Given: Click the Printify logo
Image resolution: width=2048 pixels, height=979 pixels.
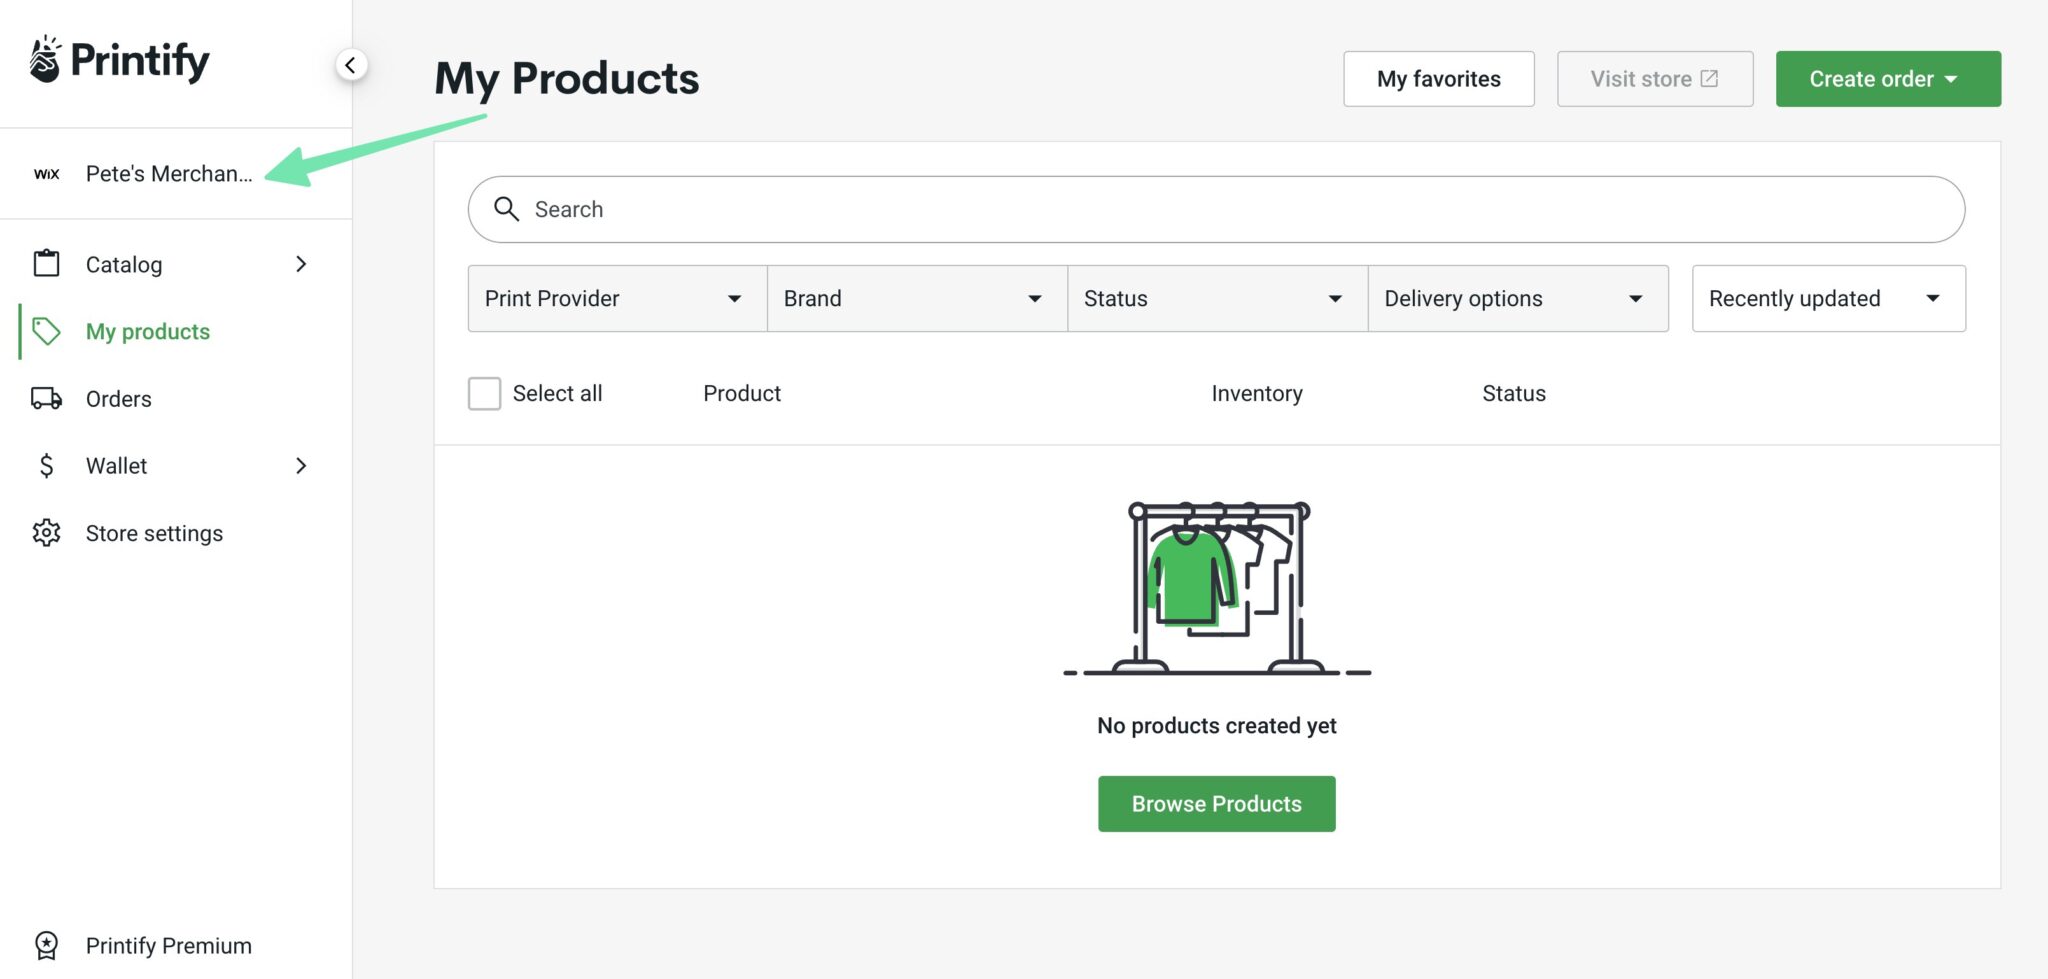Looking at the screenshot, I should click(x=118, y=60).
